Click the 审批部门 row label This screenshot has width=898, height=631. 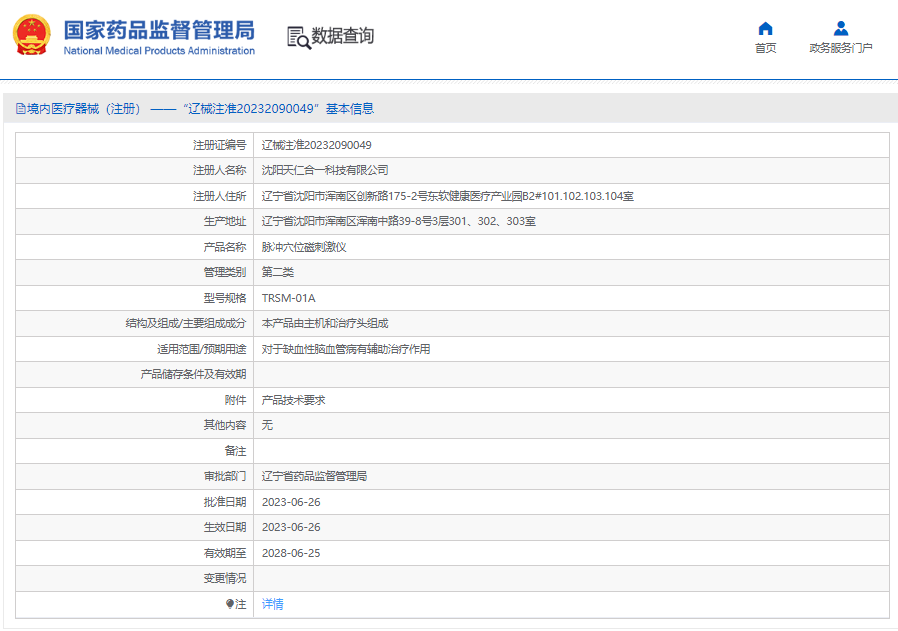(x=224, y=476)
